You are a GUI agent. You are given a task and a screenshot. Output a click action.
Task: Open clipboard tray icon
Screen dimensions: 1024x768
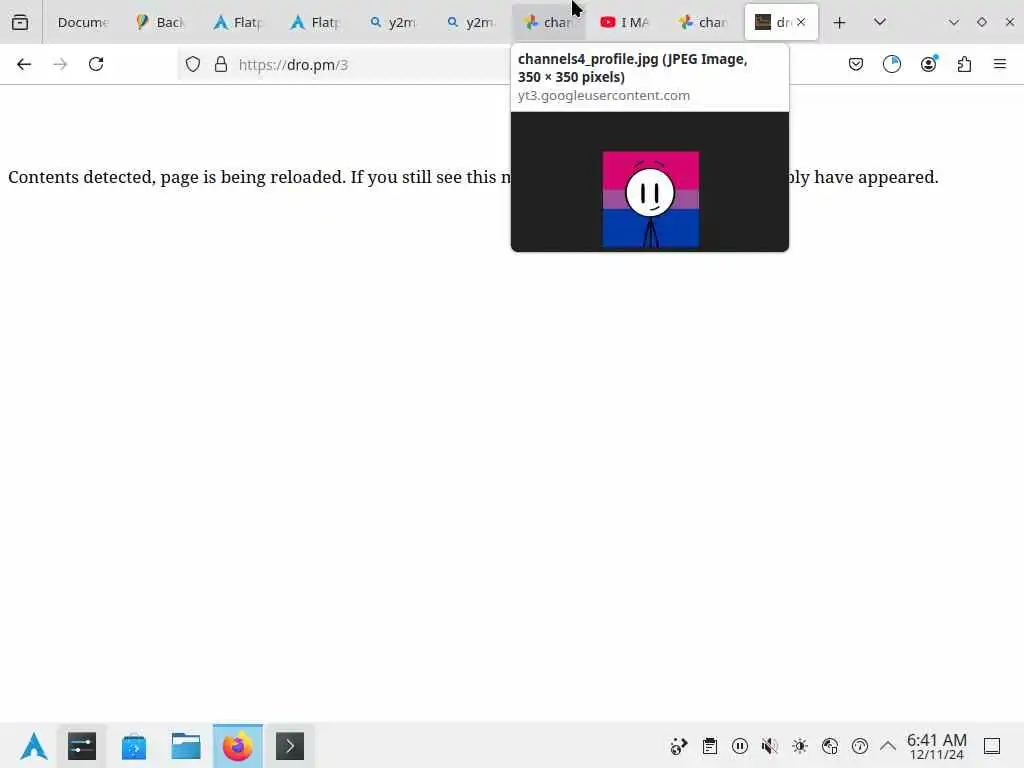coord(710,746)
